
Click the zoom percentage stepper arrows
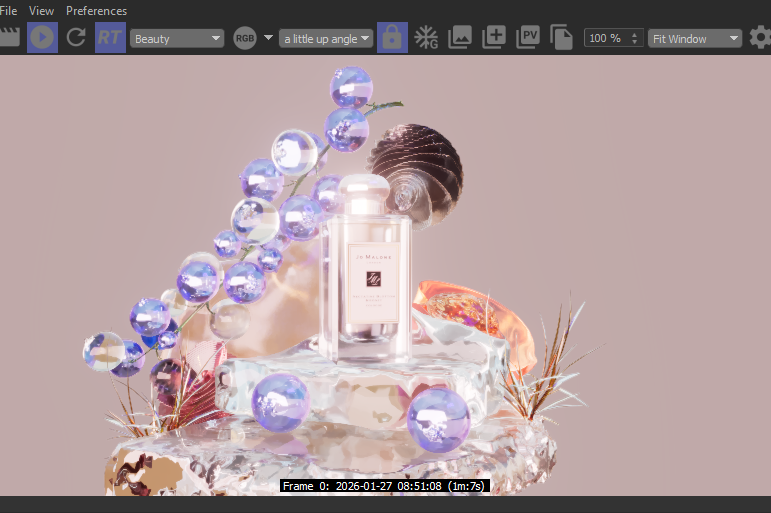pyautogui.click(x=634, y=38)
